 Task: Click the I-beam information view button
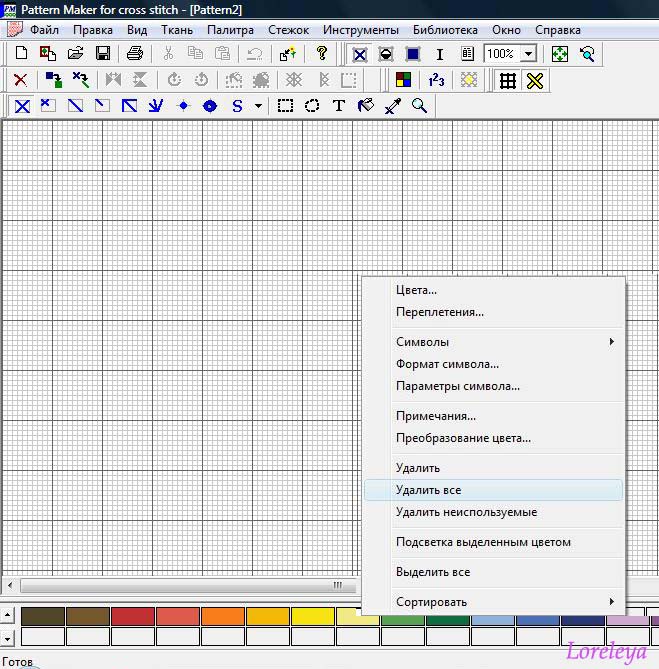click(440, 54)
